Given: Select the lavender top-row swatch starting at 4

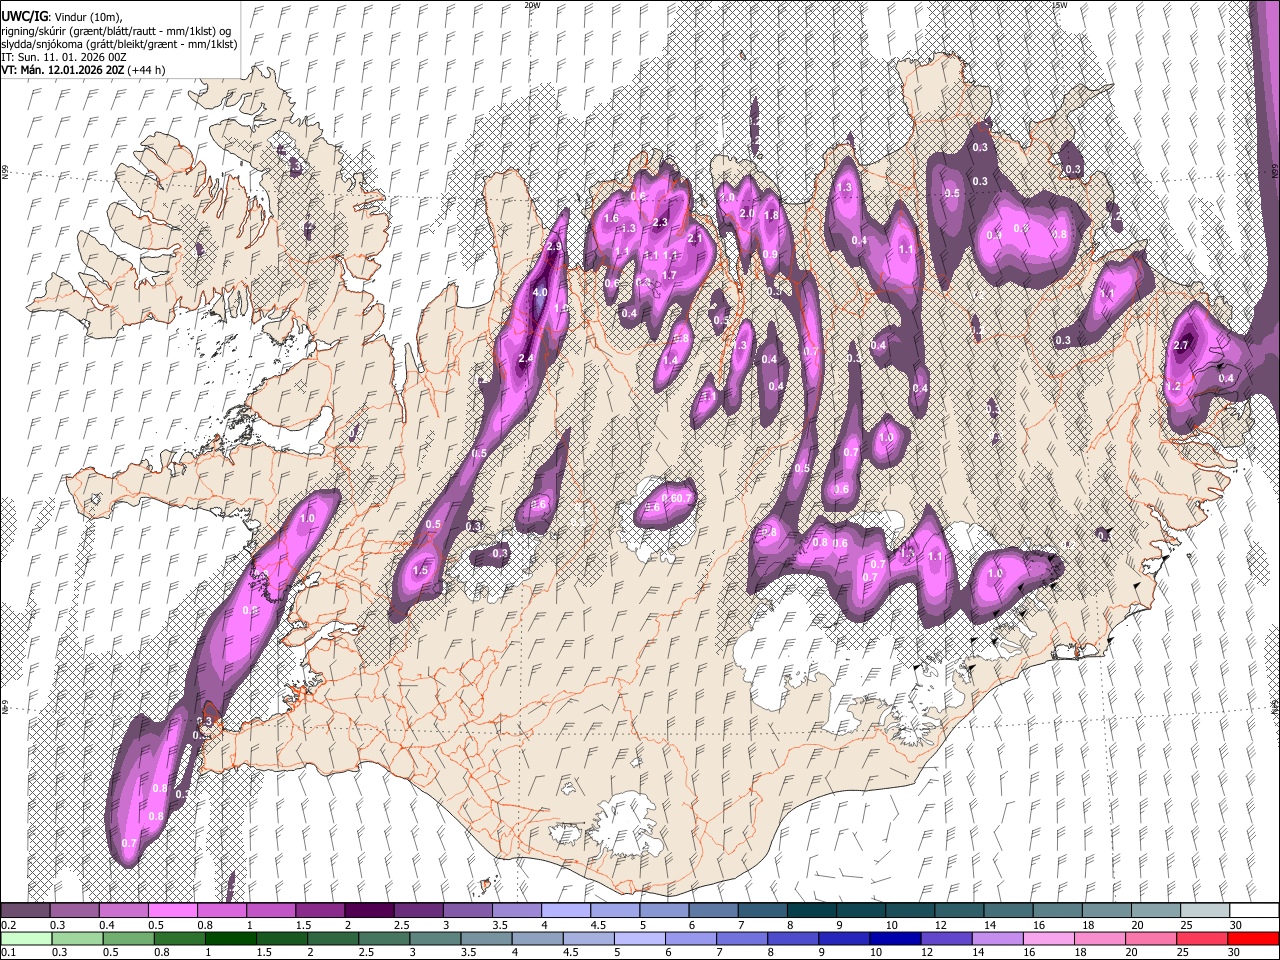Looking at the screenshot, I should pyautogui.click(x=565, y=910).
